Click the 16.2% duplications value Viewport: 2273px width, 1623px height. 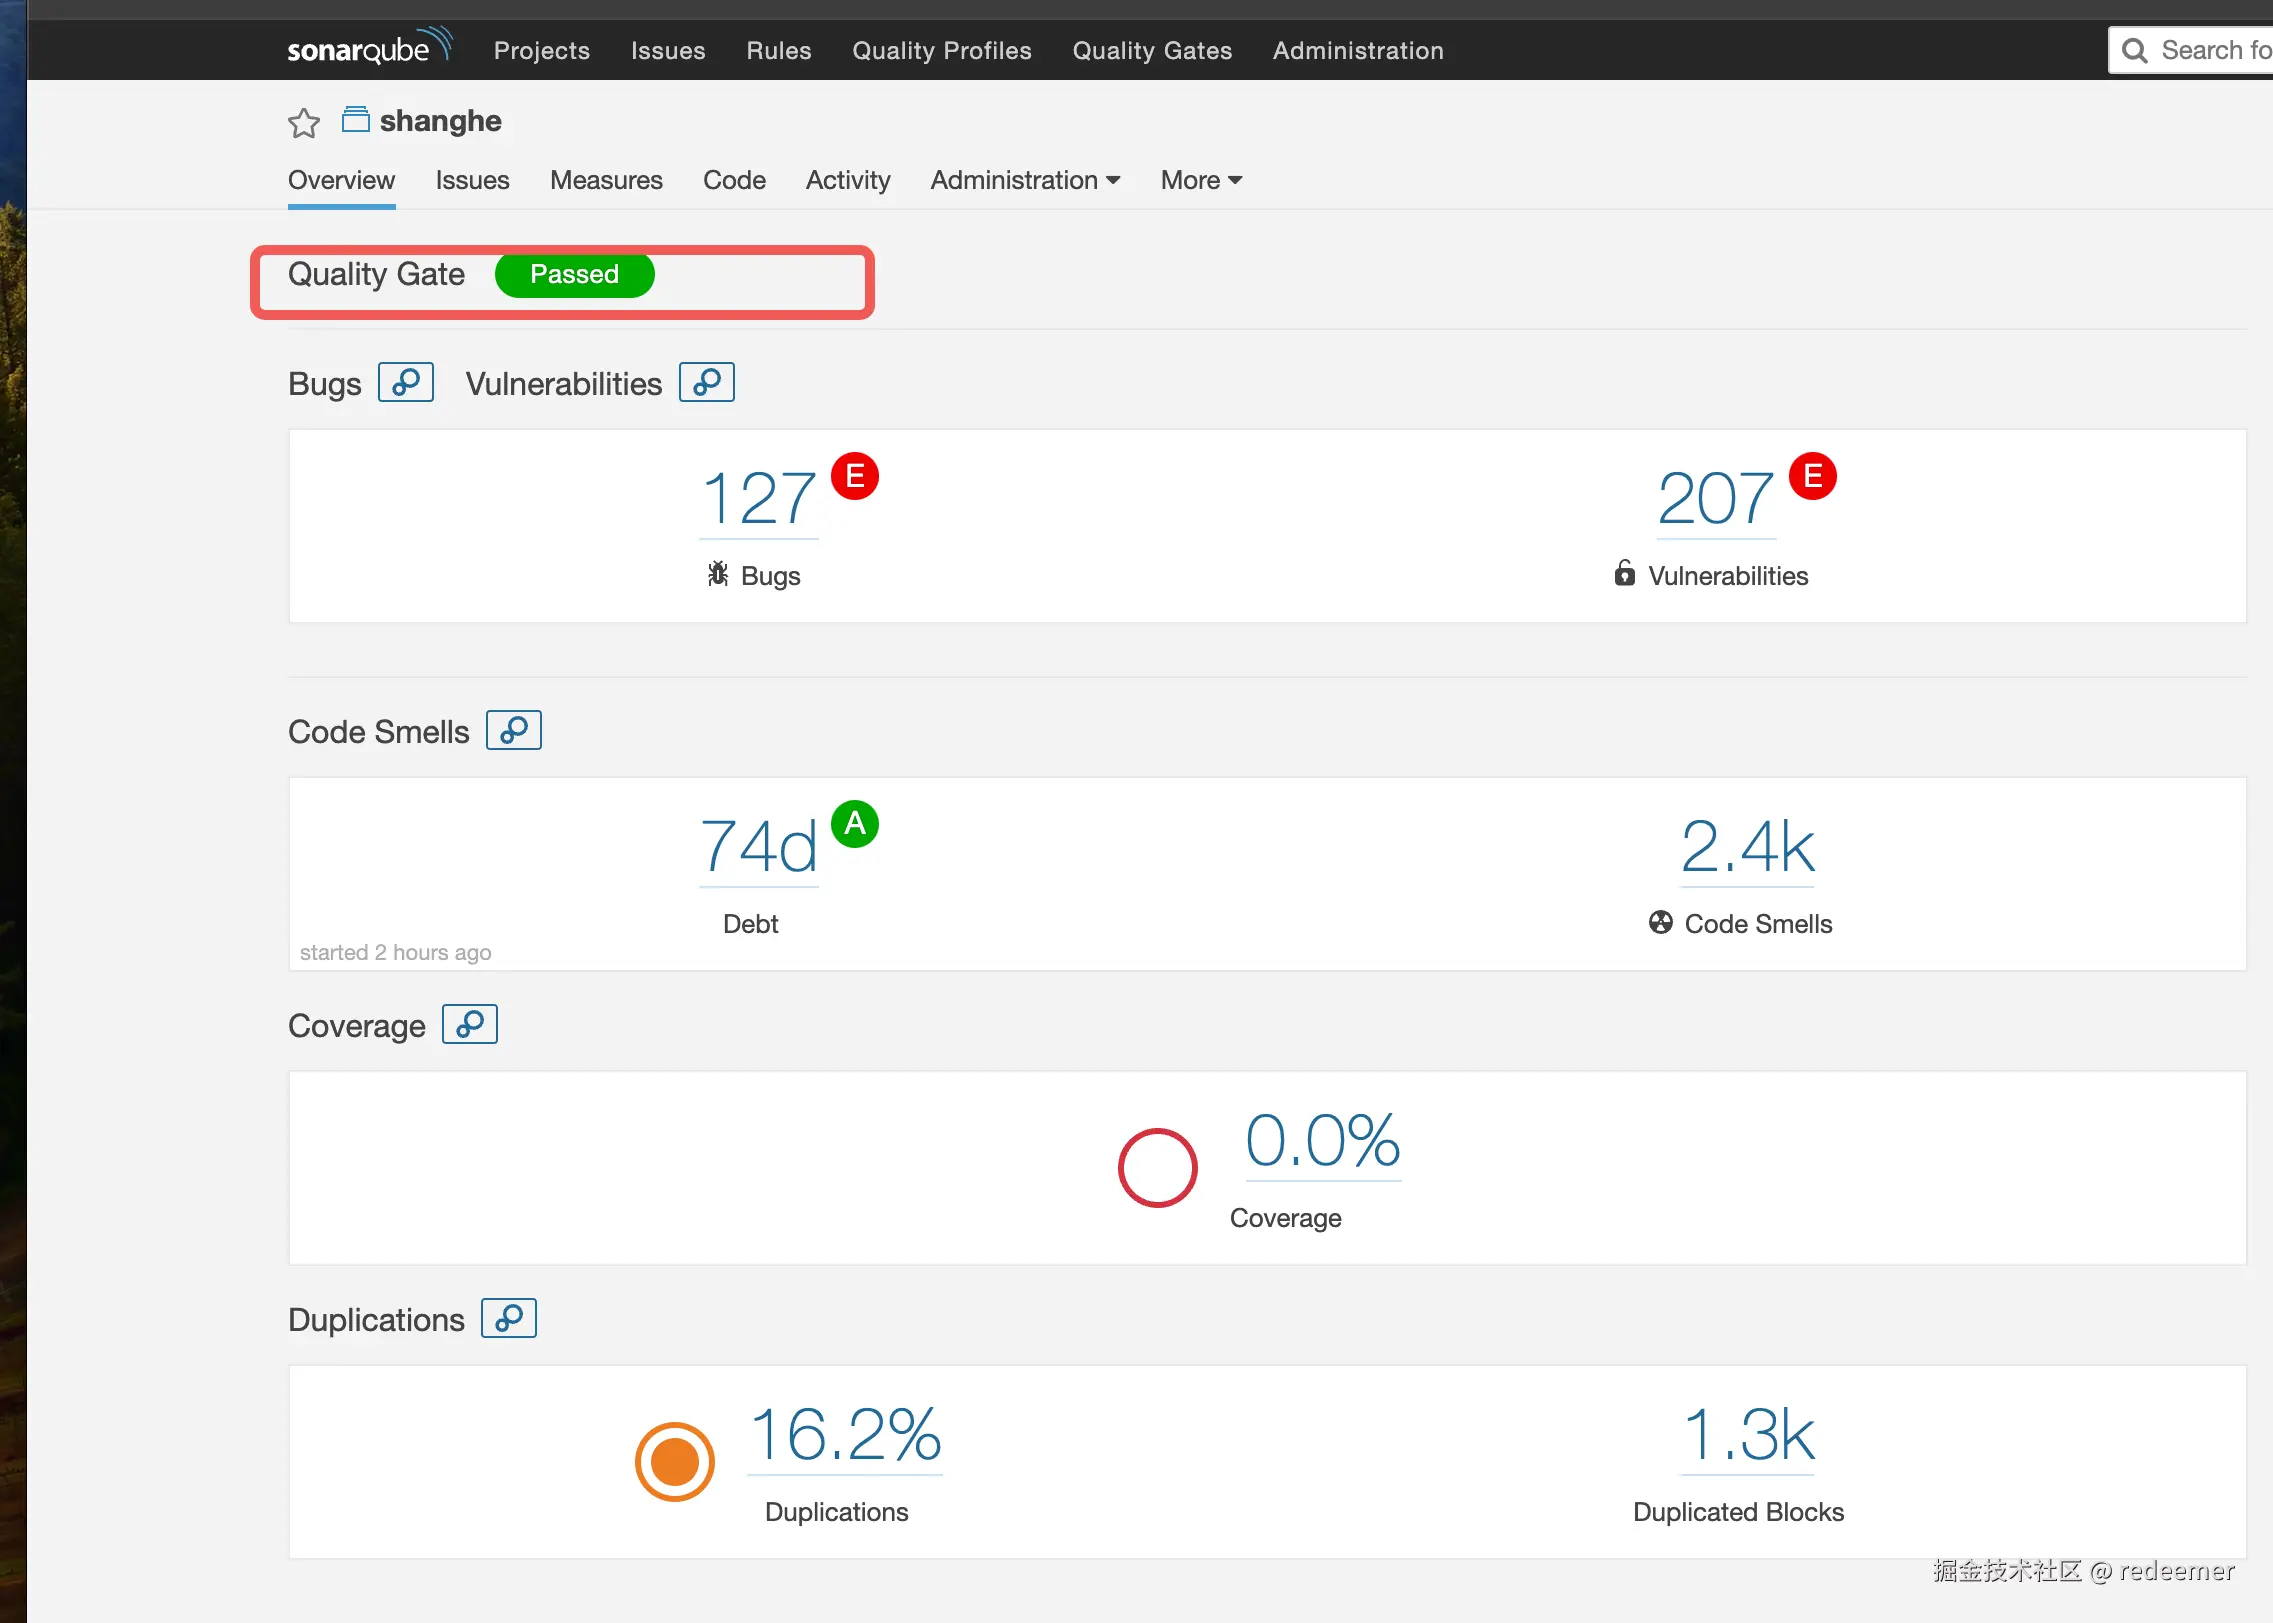point(845,1434)
